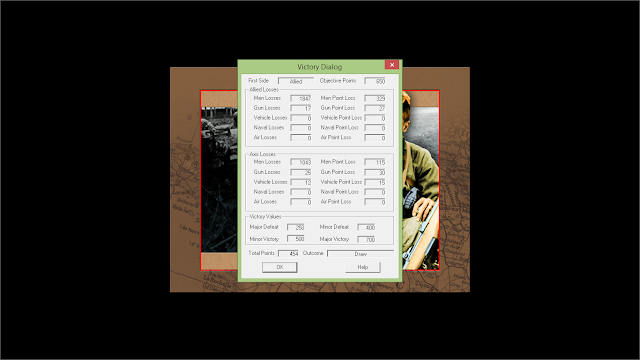640x360 pixels.
Task: Select the Major Victory value field showing 700
Action: coord(366,239)
